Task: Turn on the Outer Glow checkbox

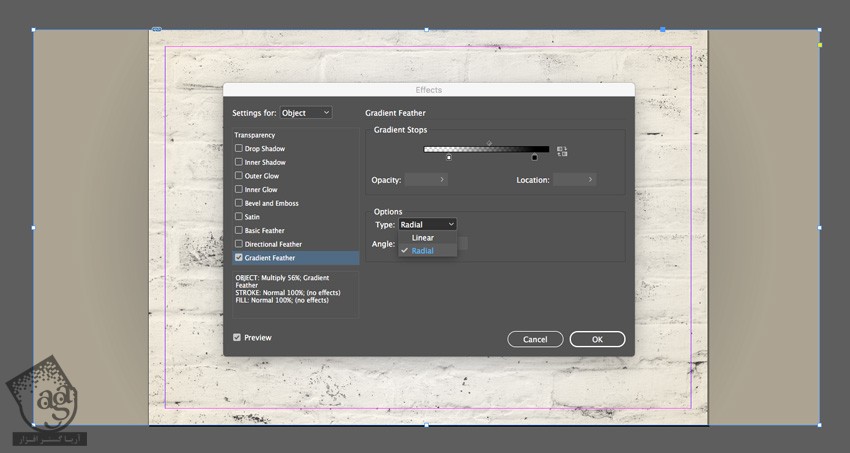Action: (239, 176)
